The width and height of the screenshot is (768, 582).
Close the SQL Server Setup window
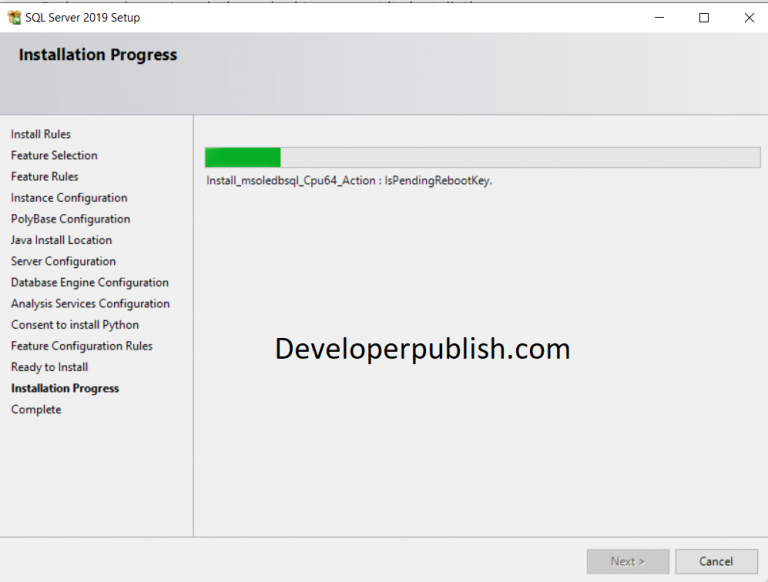point(749,18)
